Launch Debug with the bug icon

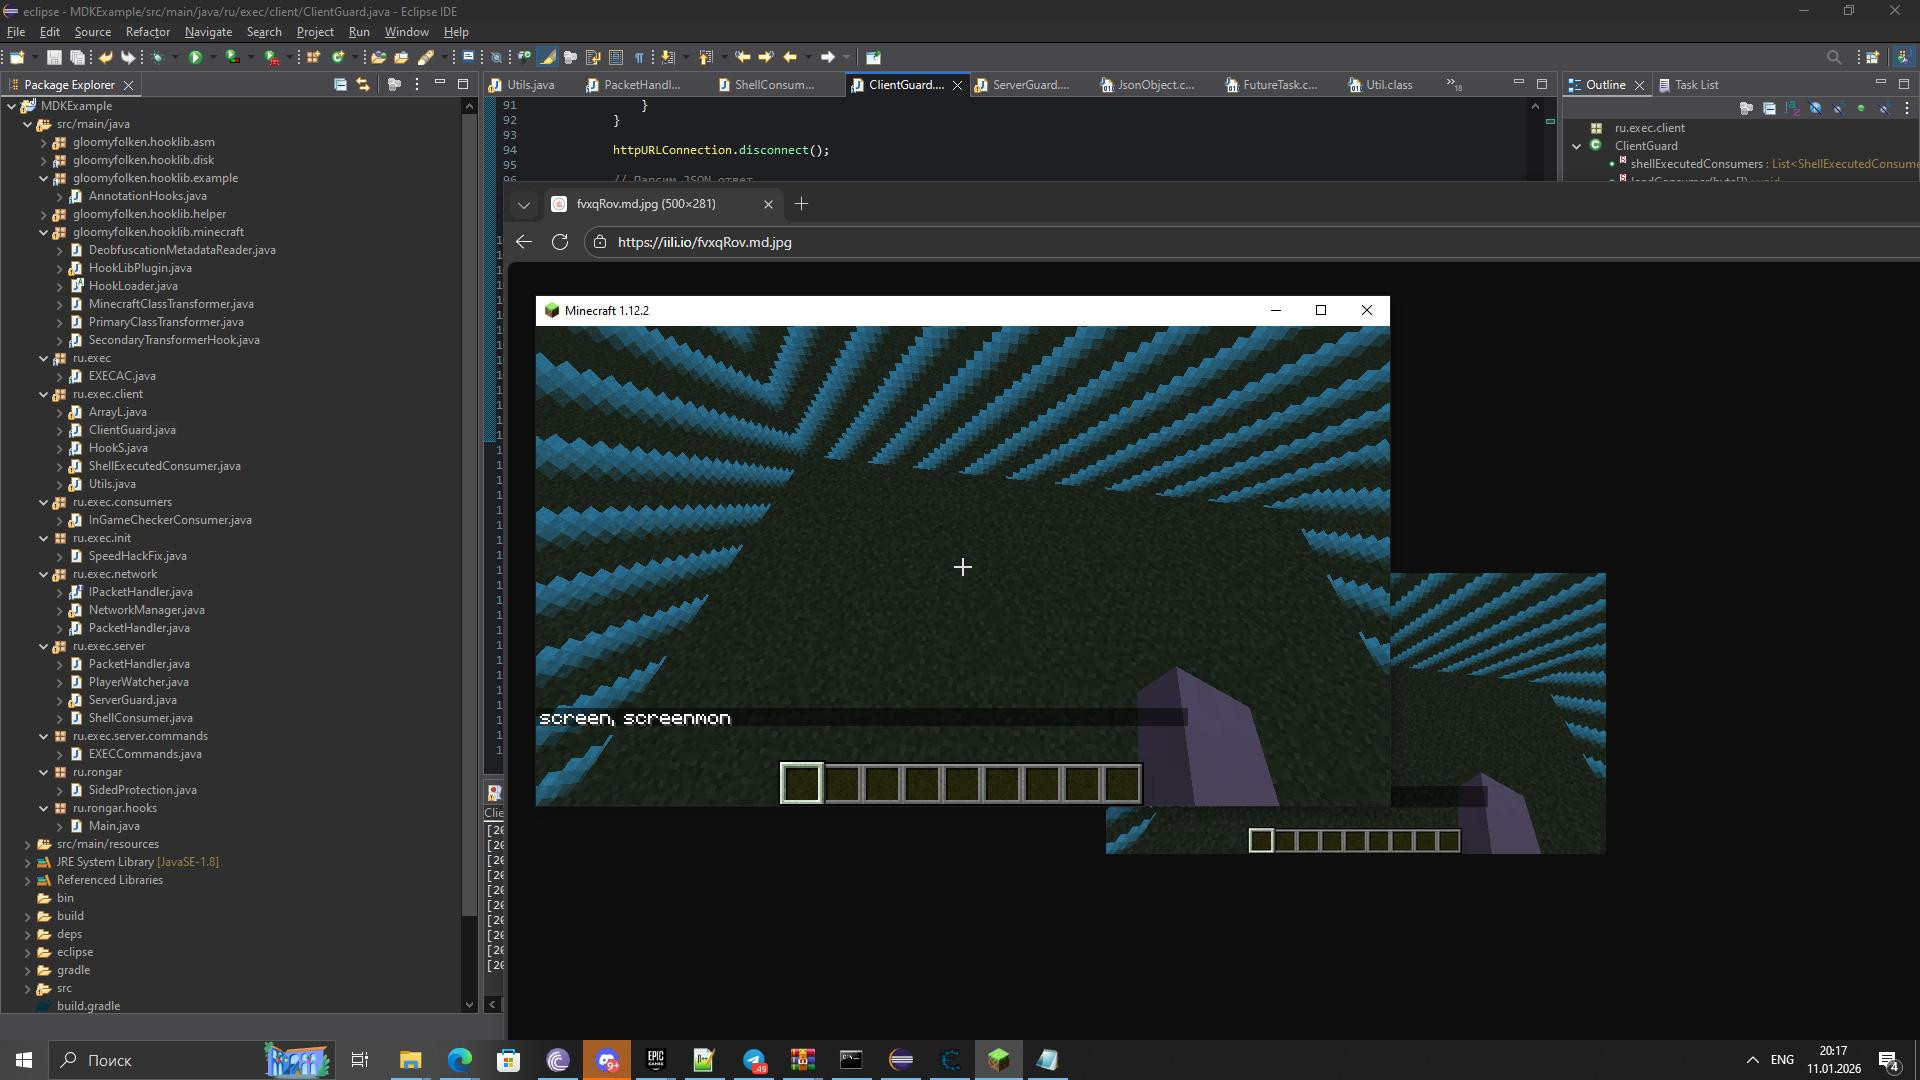(158, 58)
